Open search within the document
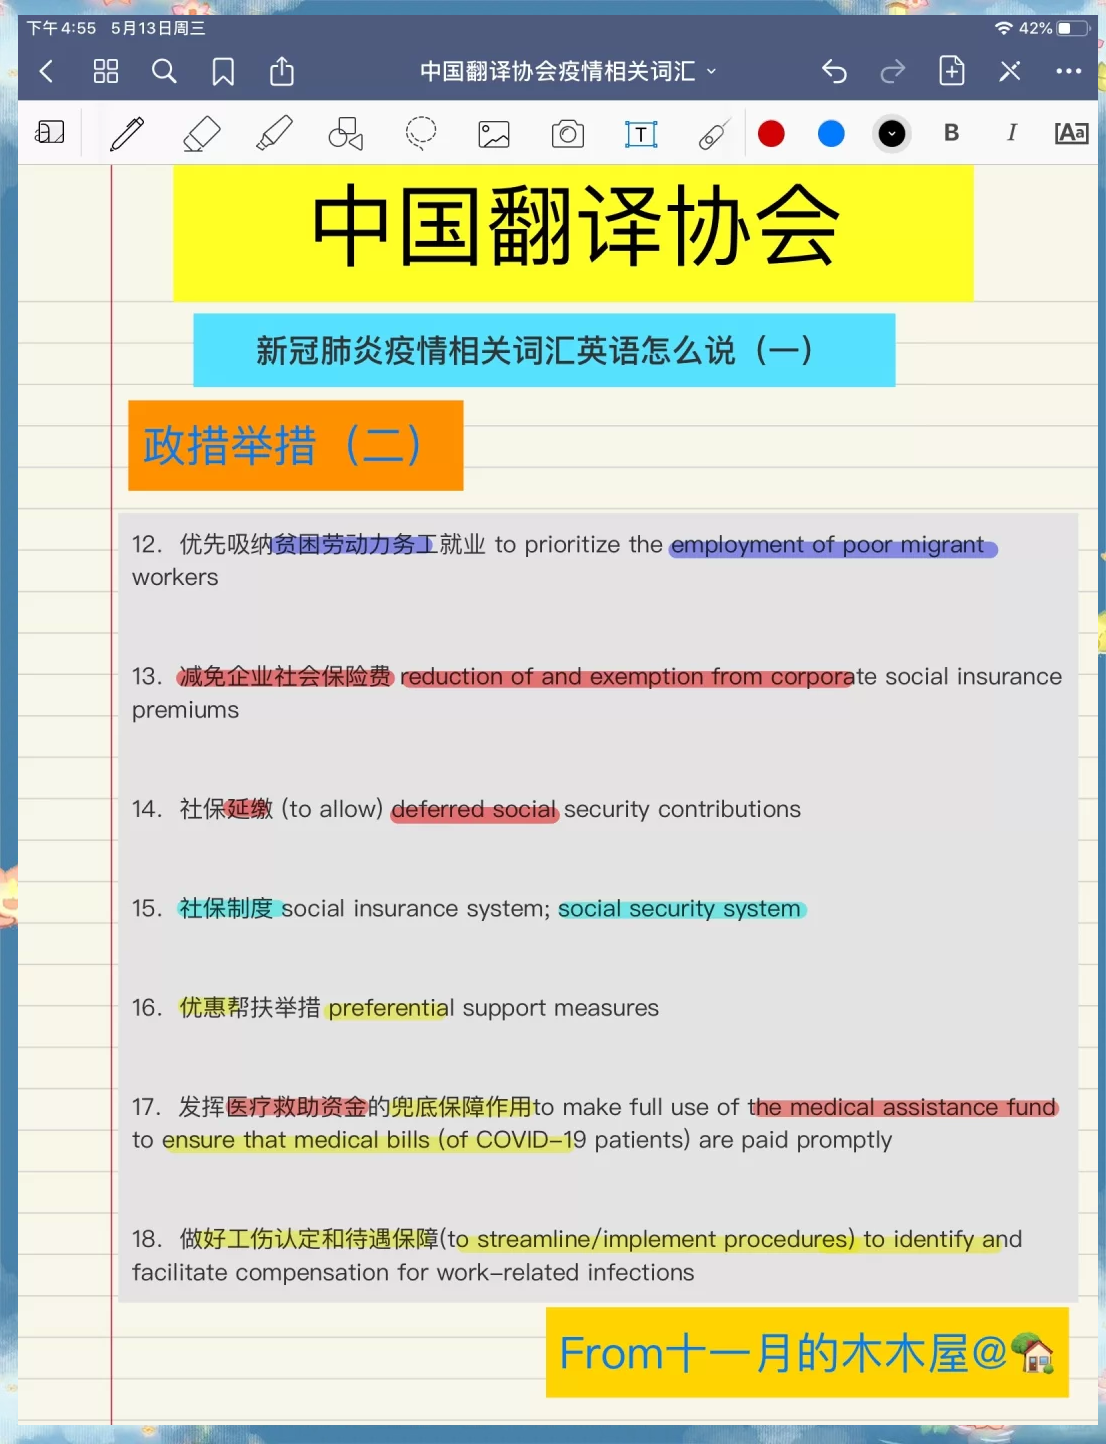The height and width of the screenshot is (1444, 1106). point(164,71)
